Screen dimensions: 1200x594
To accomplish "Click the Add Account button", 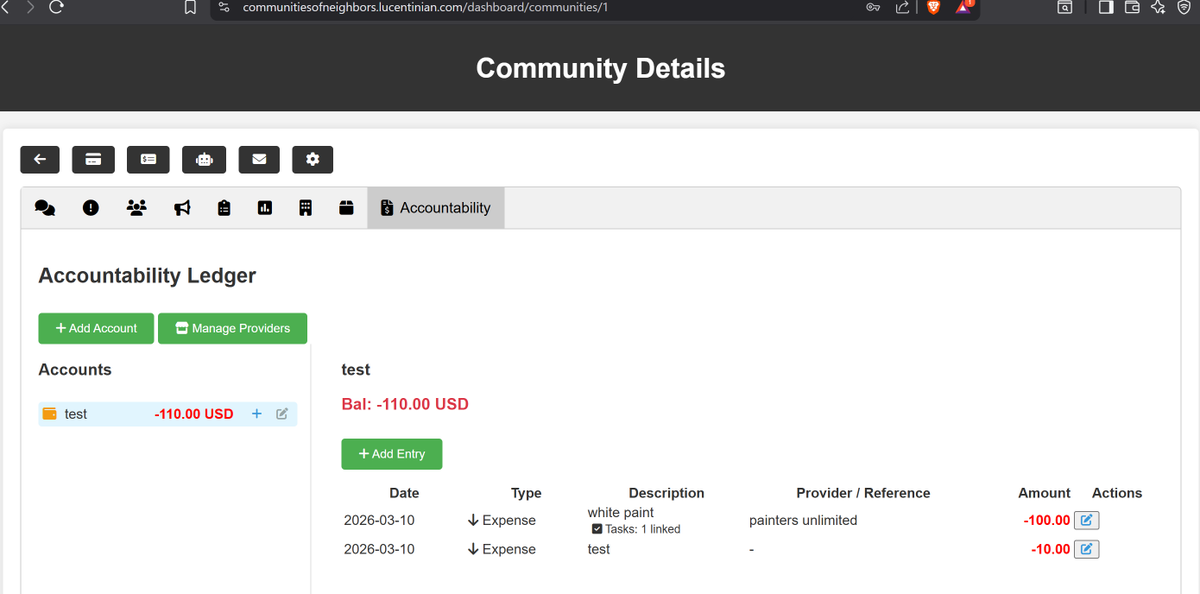I will click(96, 328).
